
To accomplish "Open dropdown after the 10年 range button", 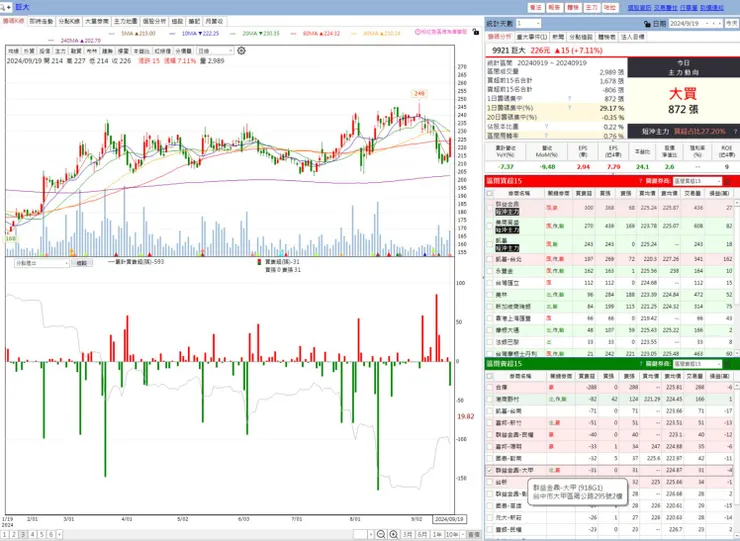I will tap(463, 534).
